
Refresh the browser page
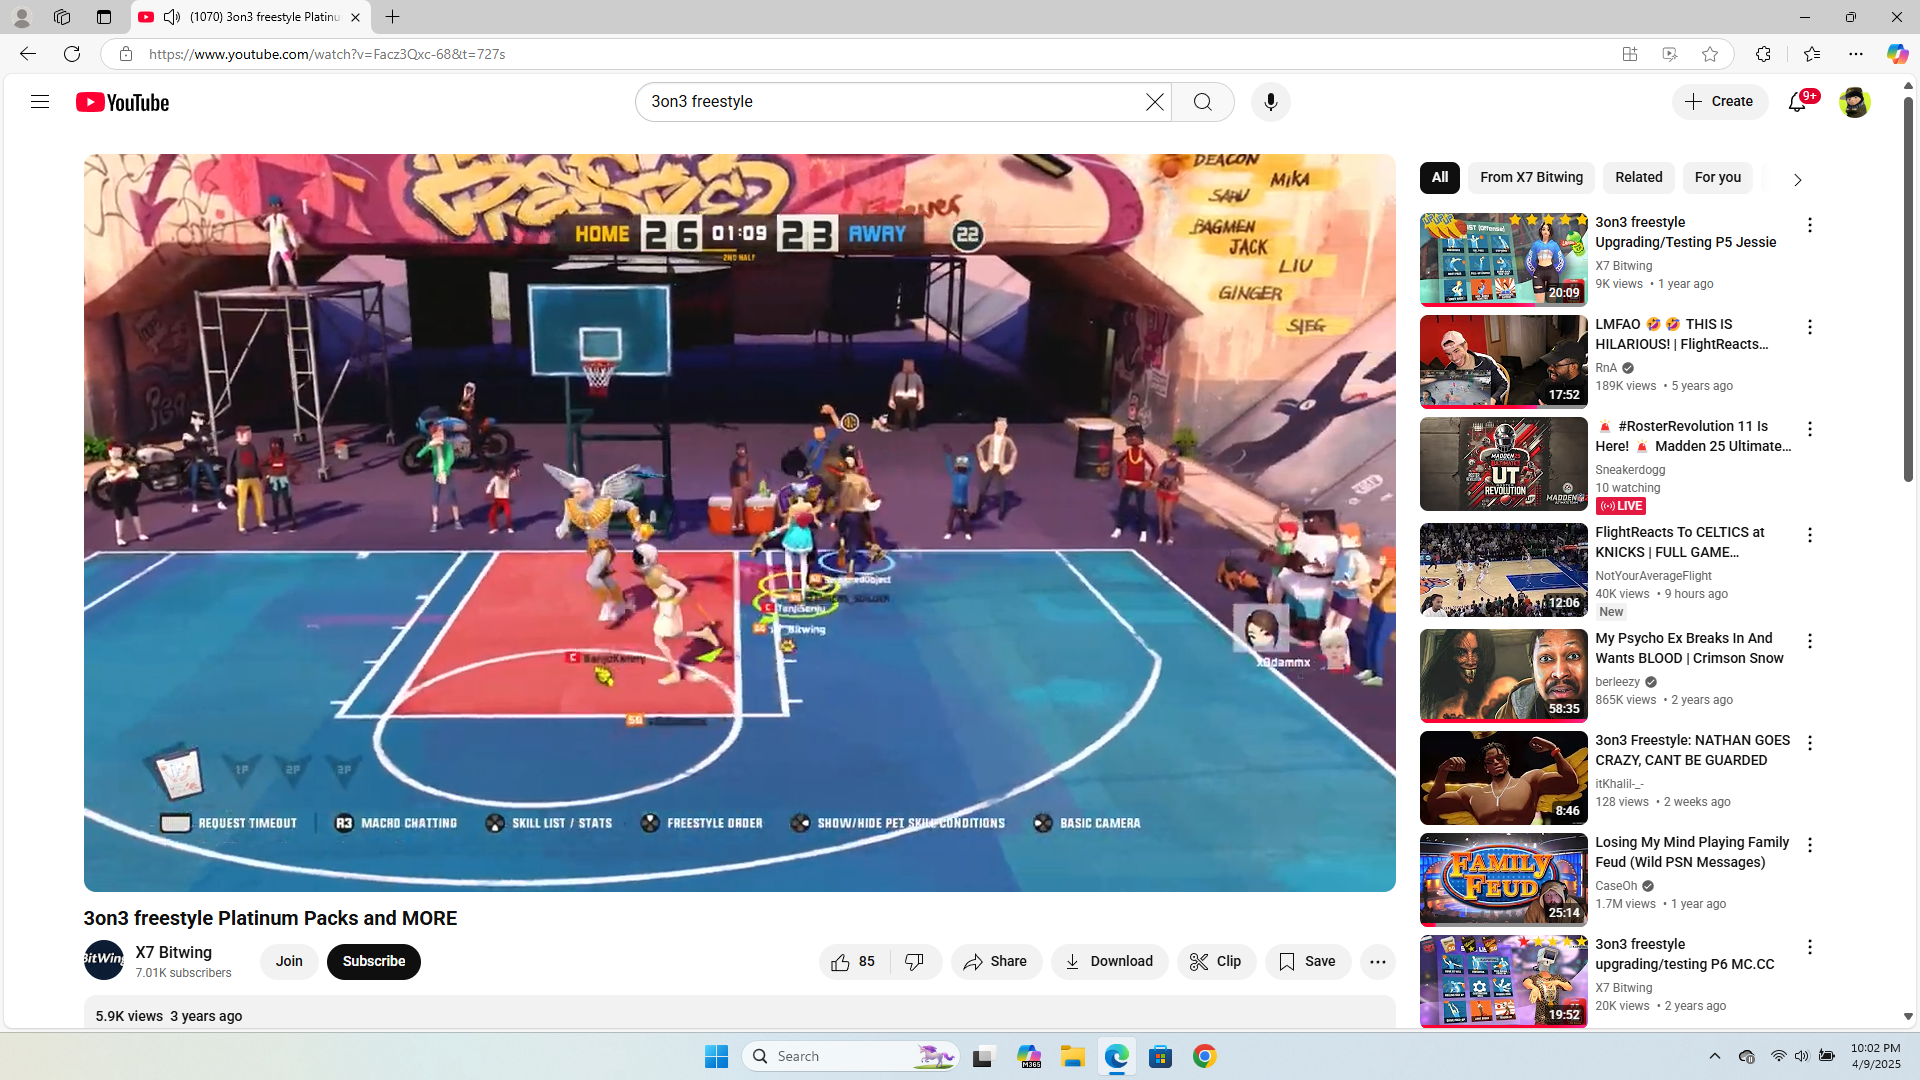click(72, 54)
